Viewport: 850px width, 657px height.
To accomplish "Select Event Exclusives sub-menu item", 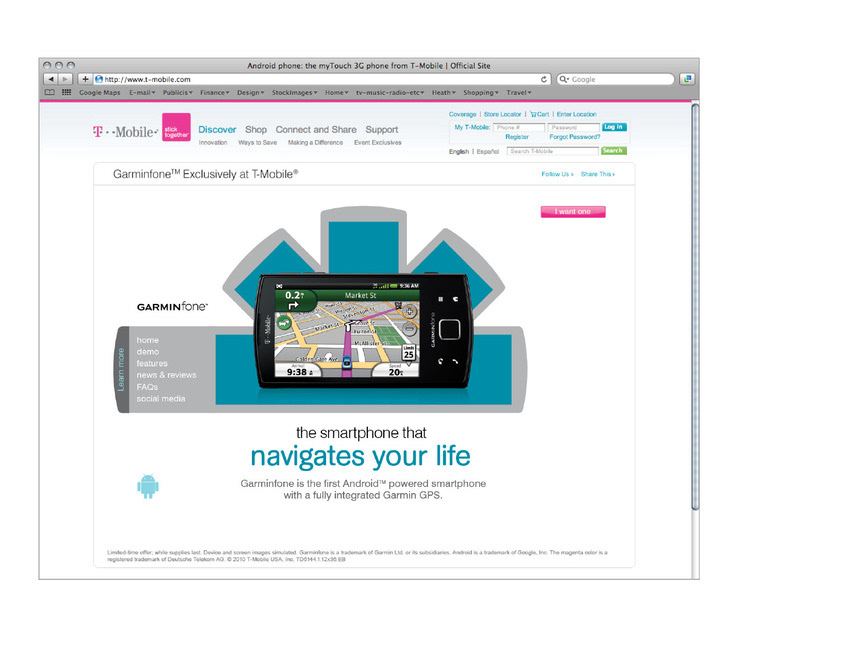I will [x=378, y=143].
